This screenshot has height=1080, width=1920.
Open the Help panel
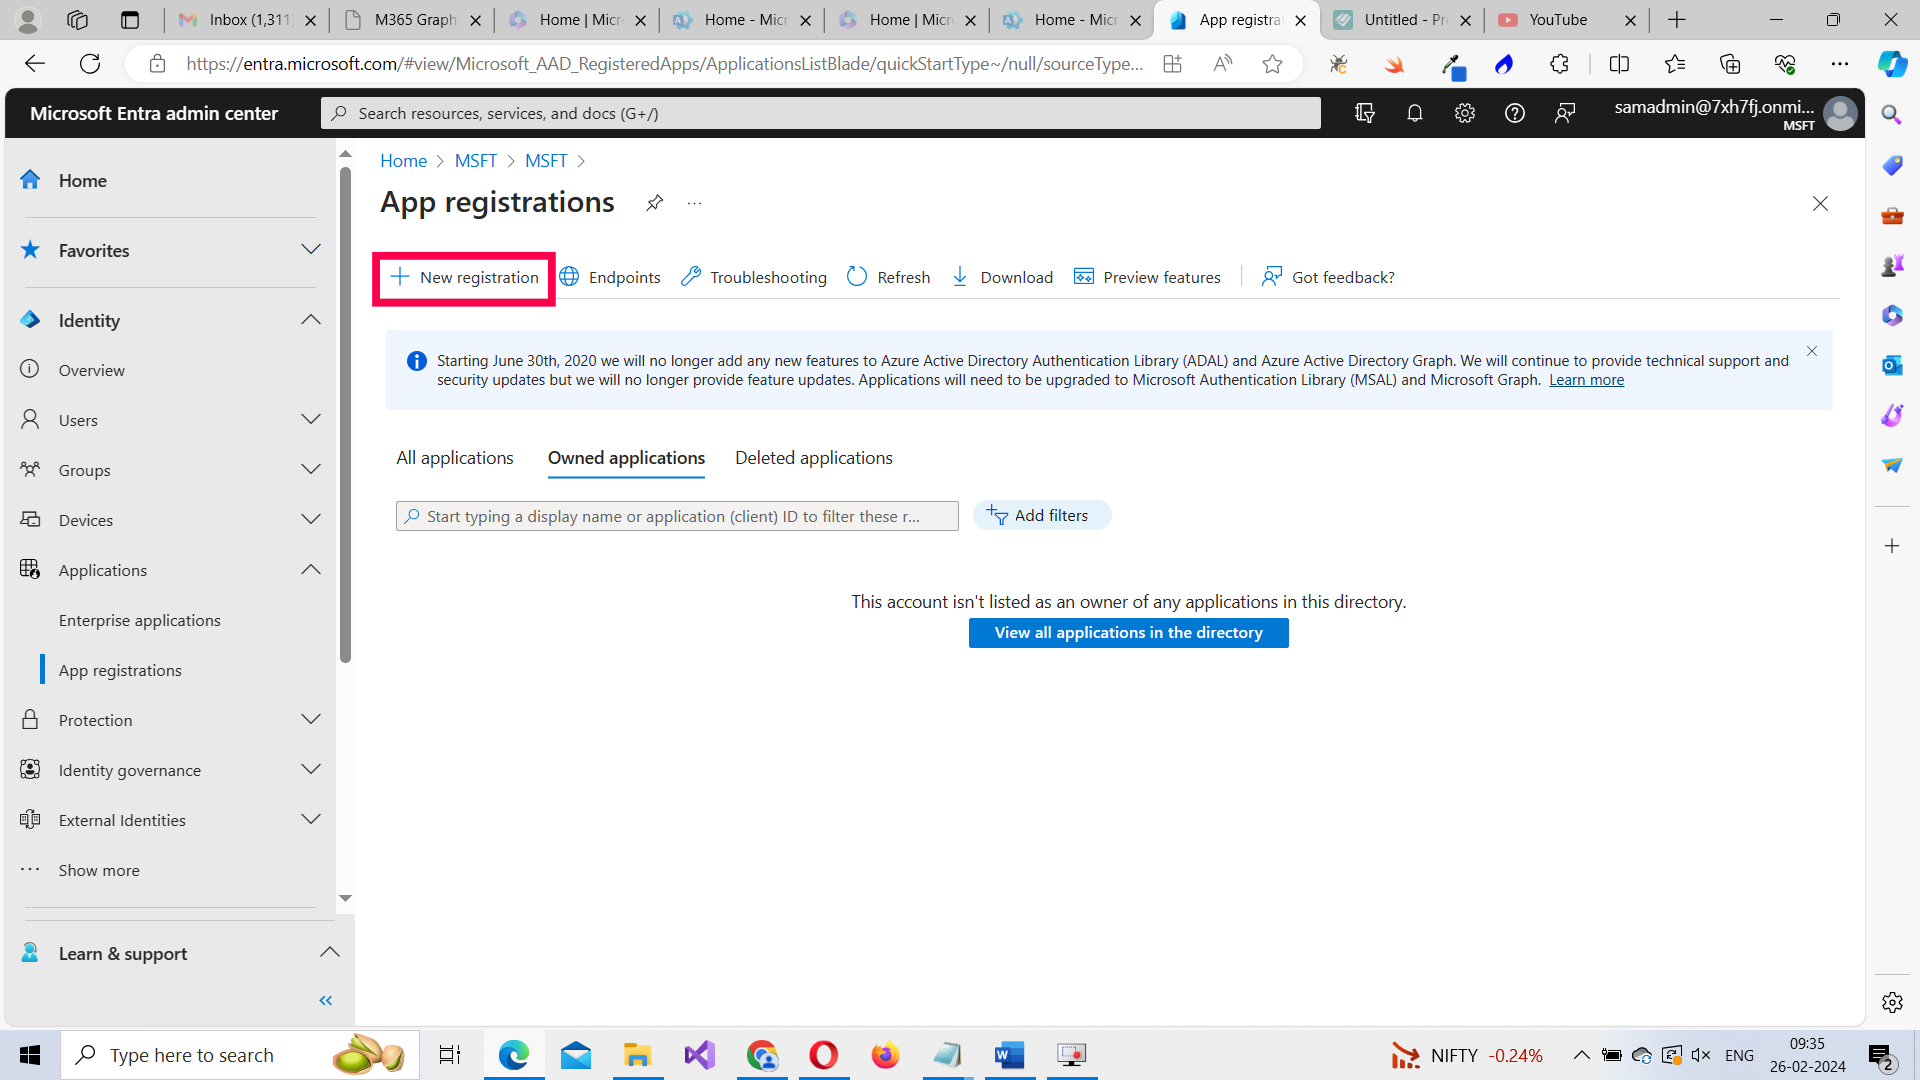(x=1514, y=113)
